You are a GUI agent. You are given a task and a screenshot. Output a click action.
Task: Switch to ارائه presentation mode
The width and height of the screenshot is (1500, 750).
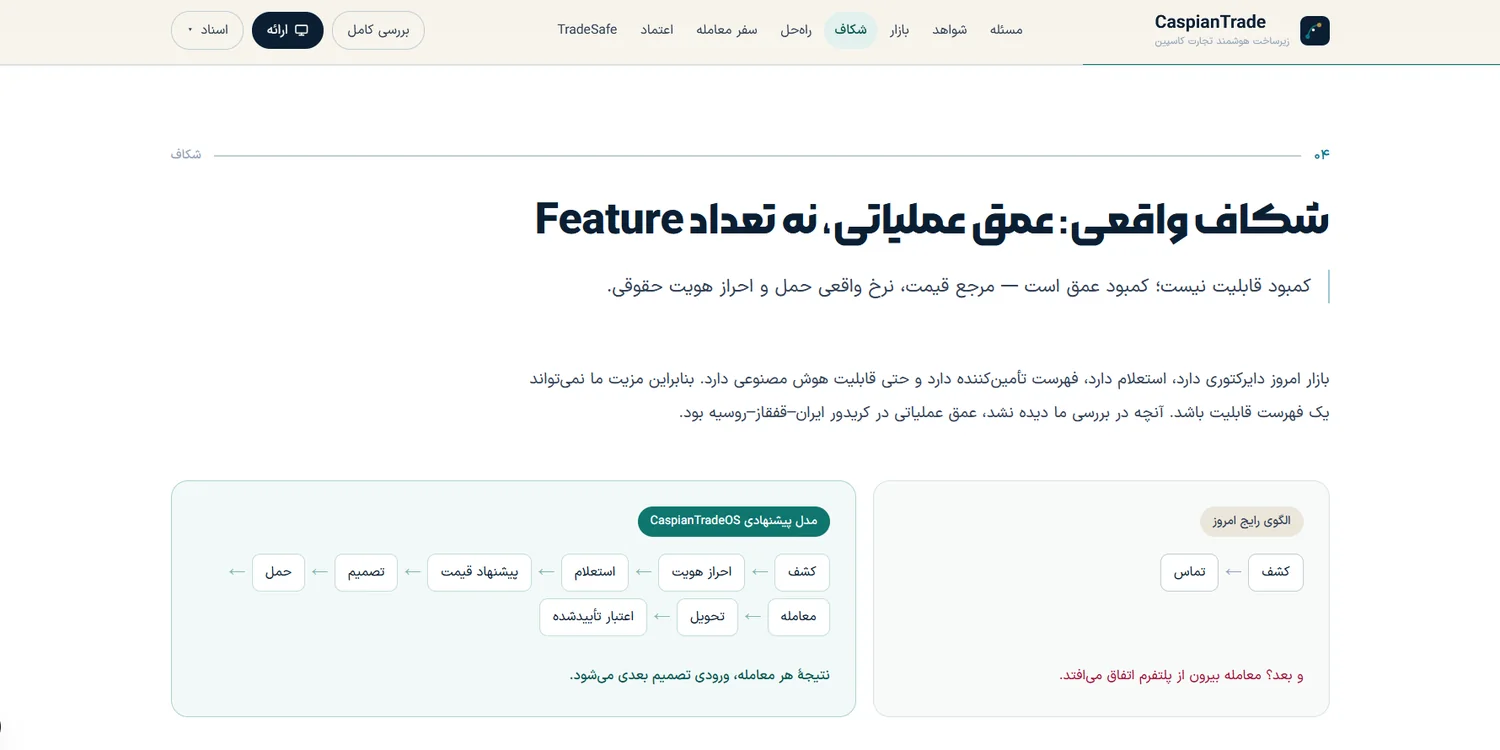(x=288, y=30)
